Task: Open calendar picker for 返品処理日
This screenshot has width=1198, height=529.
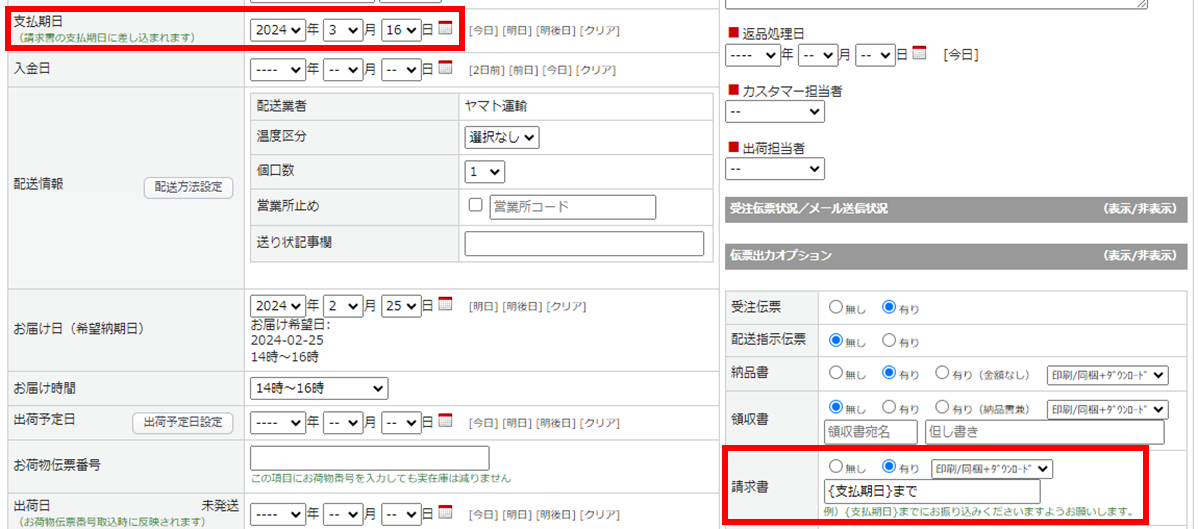Action: [x=919, y=54]
